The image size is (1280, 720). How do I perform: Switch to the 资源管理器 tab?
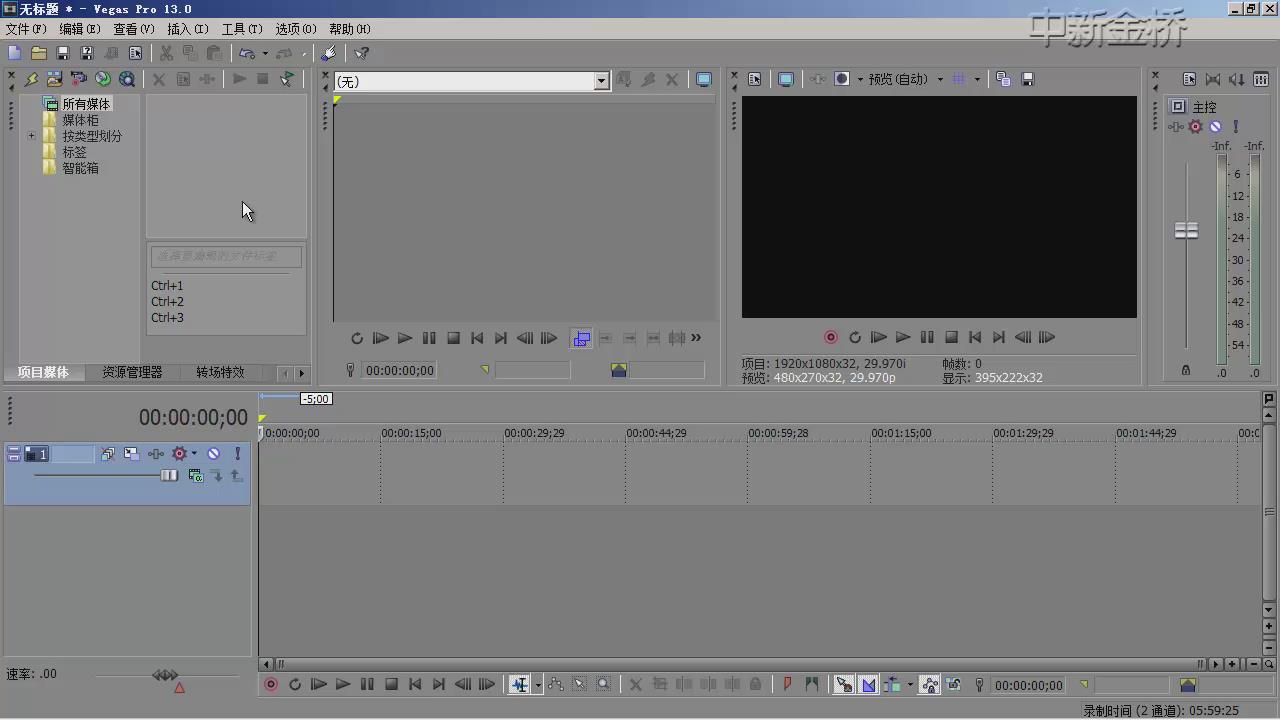click(132, 372)
